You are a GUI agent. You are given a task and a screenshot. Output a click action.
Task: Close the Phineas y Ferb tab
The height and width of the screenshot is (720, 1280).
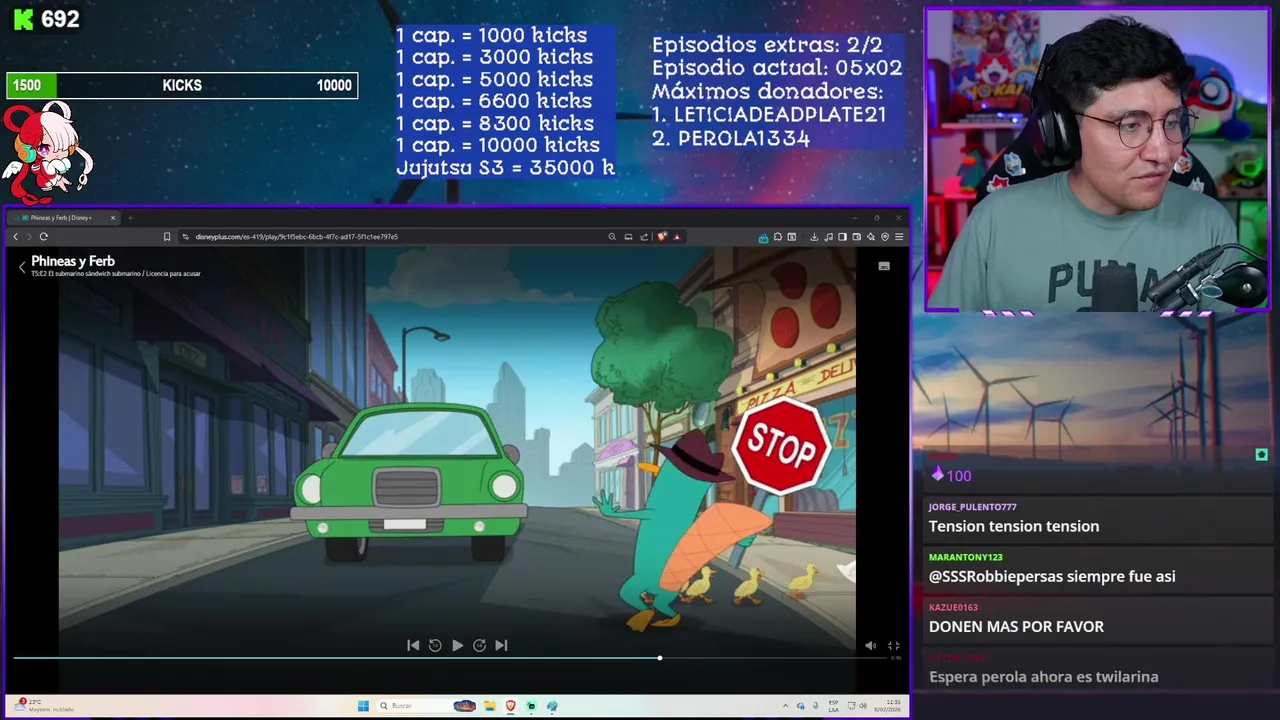tap(113, 218)
